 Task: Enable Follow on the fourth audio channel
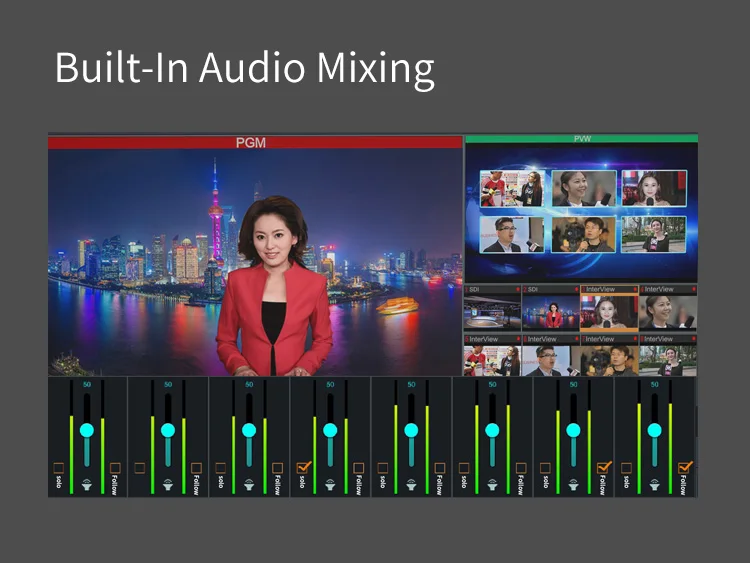pyautogui.click(x=358, y=468)
